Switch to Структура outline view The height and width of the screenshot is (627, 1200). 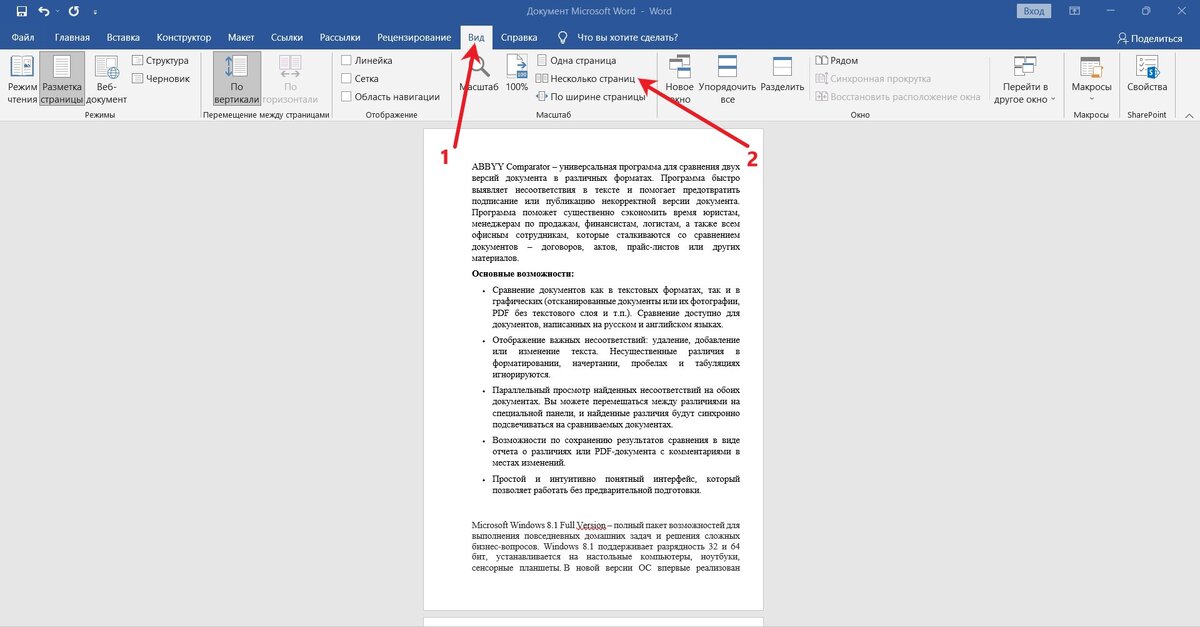pos(159,61)
